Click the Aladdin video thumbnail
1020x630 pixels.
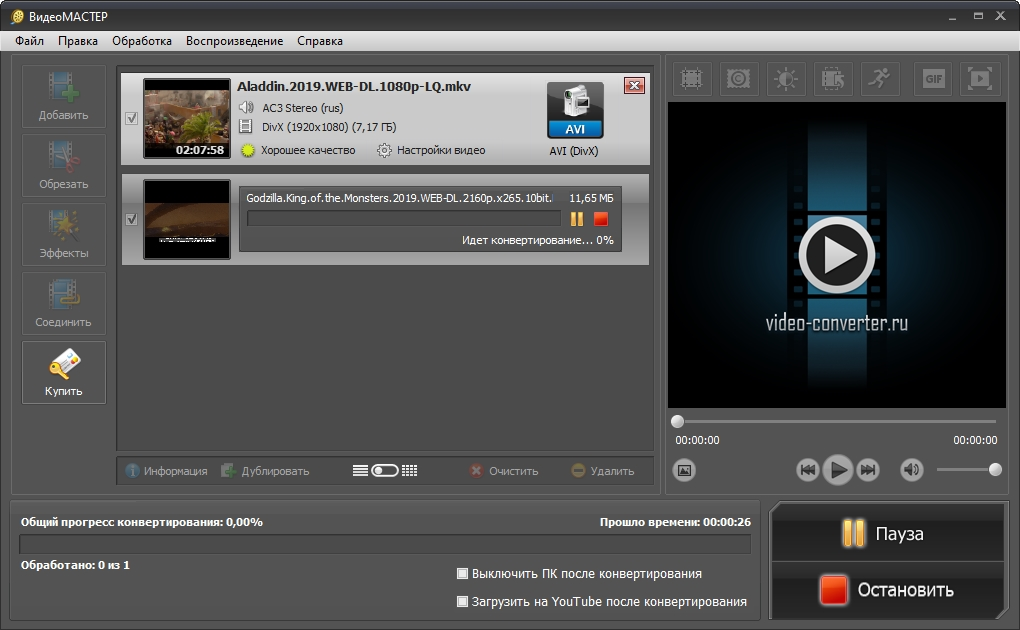[x=187, y=118]
